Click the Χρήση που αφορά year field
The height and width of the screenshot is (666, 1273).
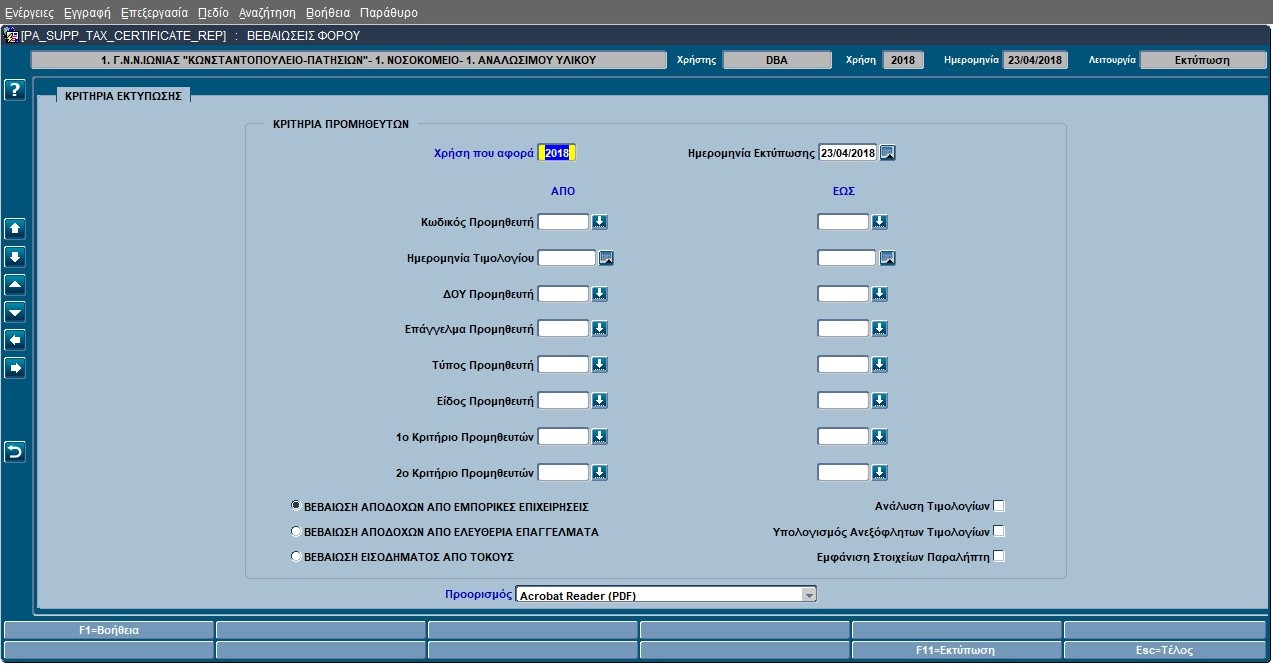point(557,153)
